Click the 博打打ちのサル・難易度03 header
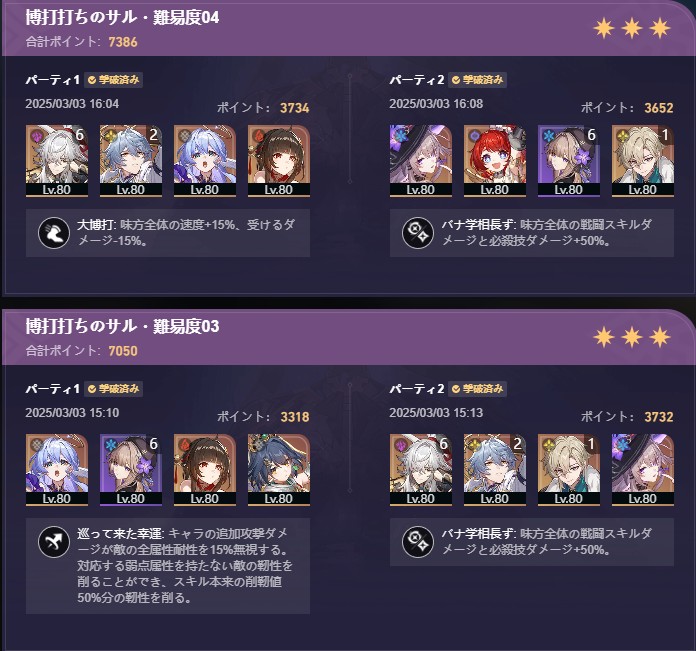The width and height of the screenshot is (696, 651). coord(122,327)
